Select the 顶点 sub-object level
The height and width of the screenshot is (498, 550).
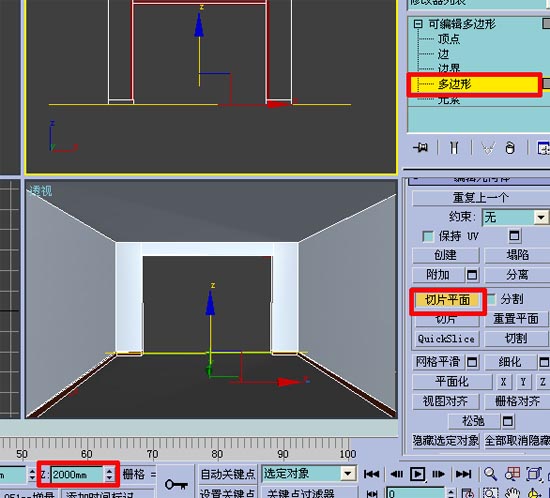click(449, 39)
